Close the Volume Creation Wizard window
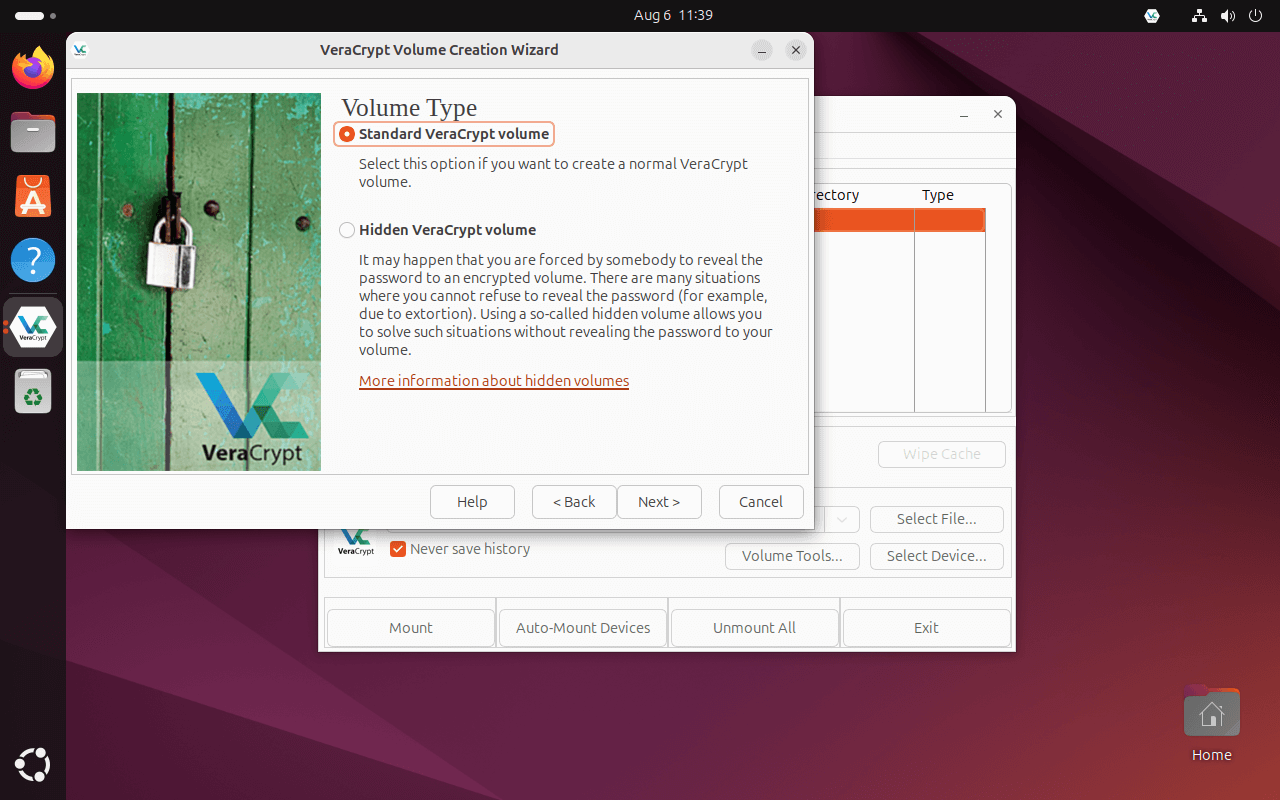Screen dimensions: 1280x800 click(796, 50)
